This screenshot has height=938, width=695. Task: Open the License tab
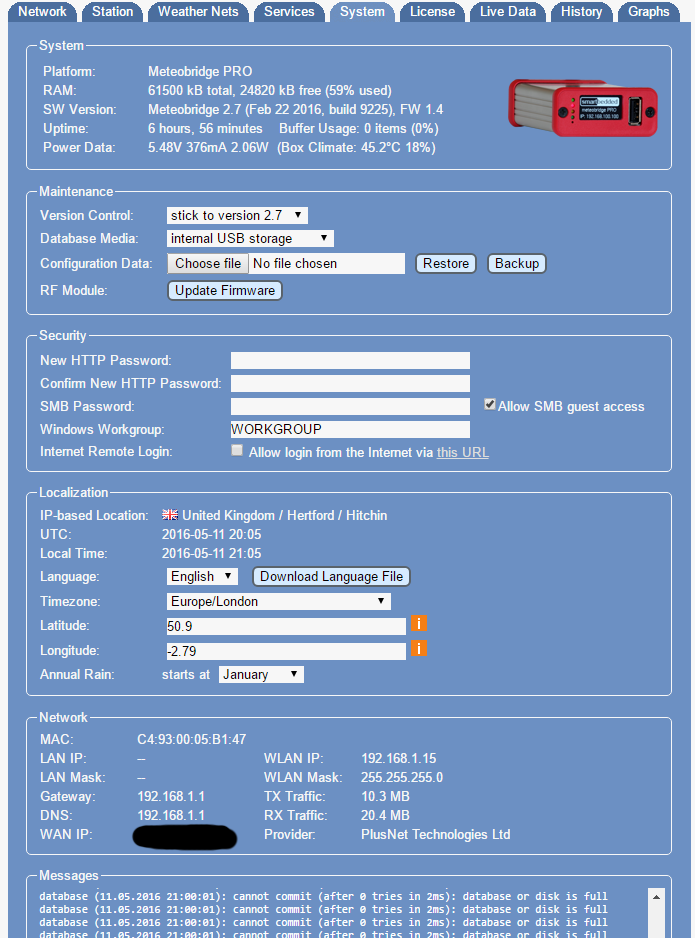click(x=432, y=12)
